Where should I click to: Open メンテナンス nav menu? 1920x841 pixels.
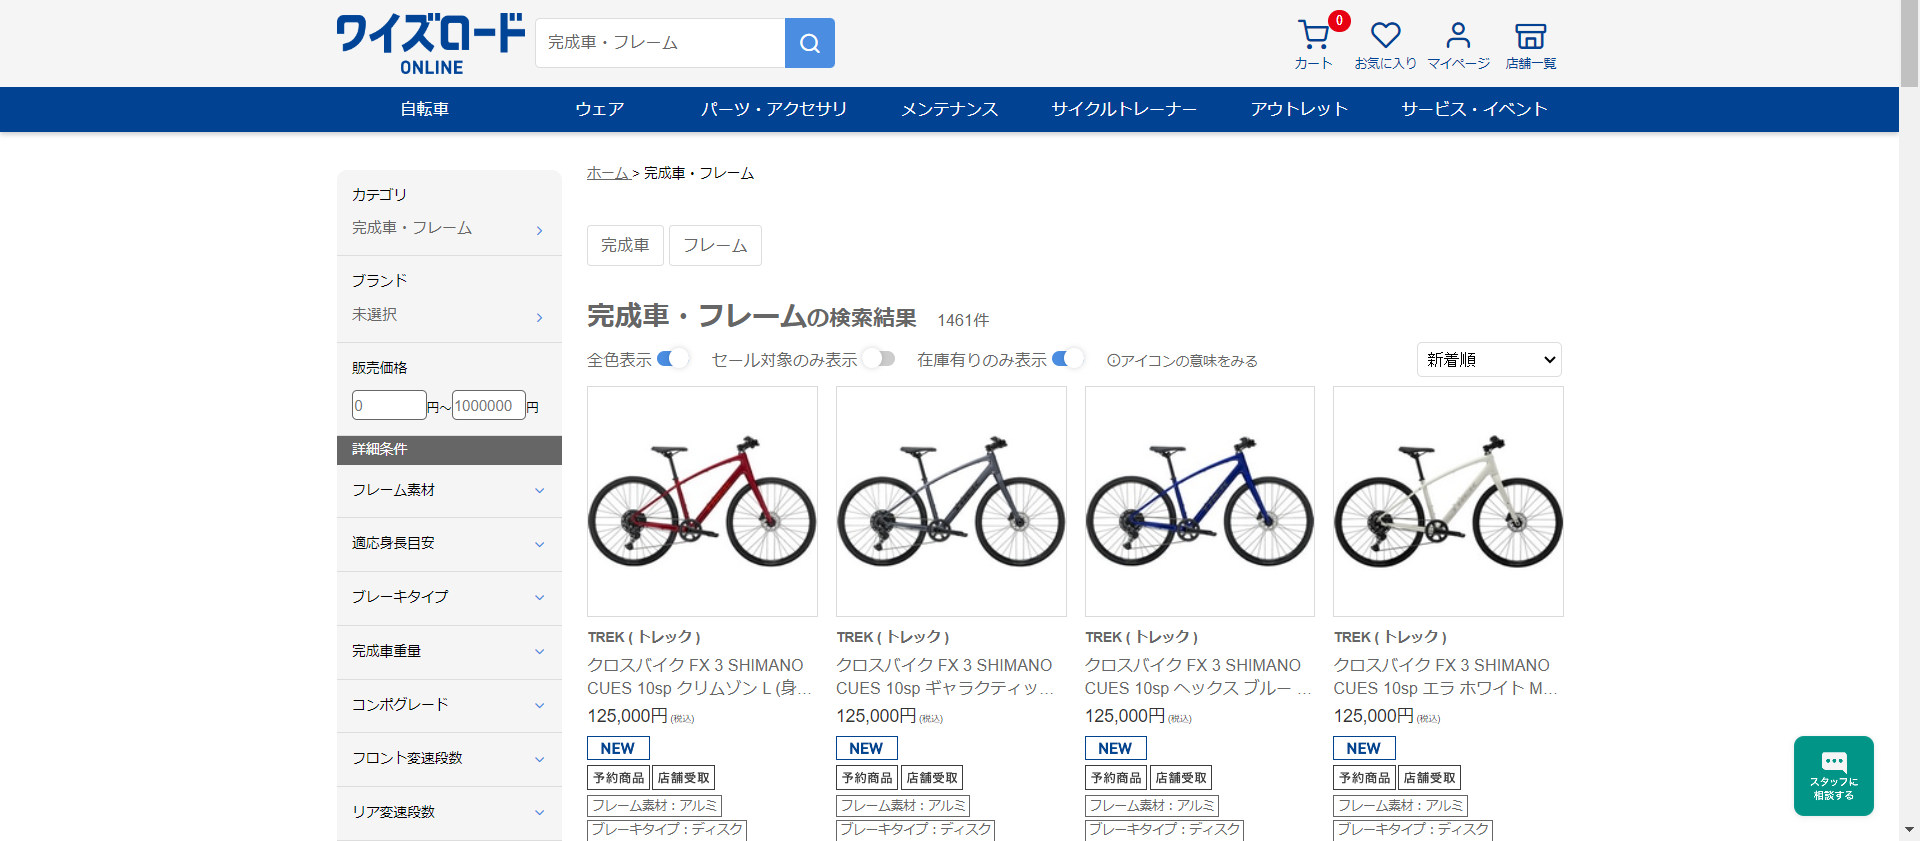point(949,109)
